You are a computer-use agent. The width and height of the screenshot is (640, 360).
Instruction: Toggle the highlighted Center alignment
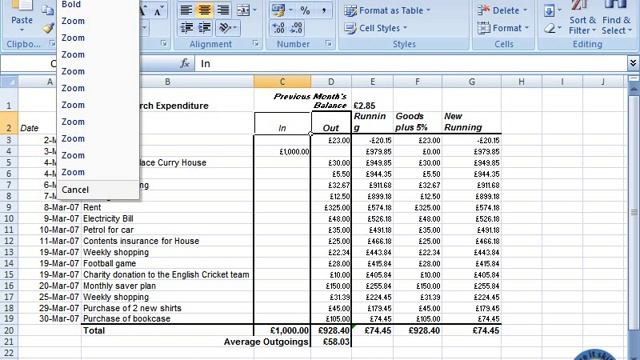pos(204,10)
